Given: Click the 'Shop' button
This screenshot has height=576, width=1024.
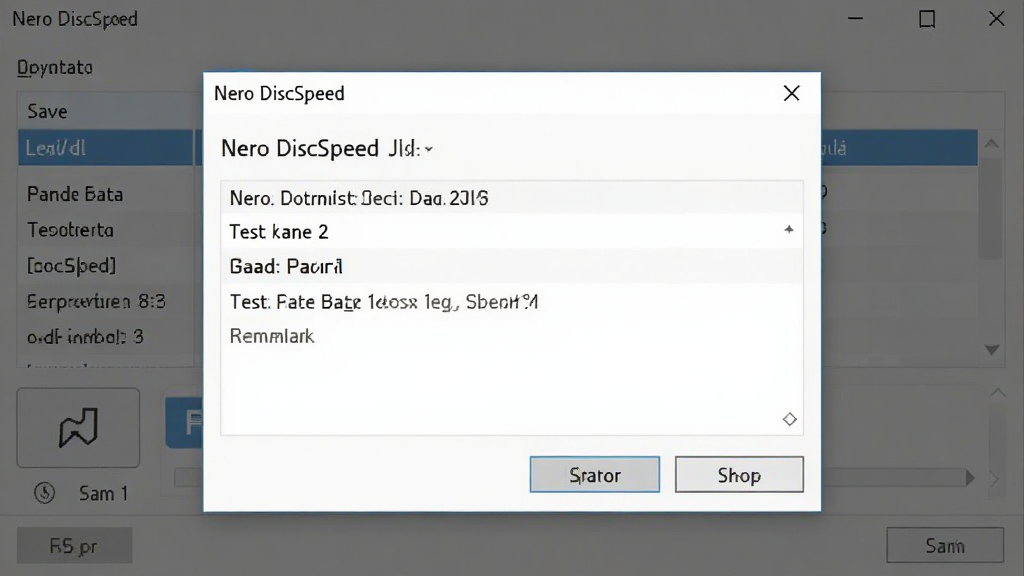Looking at the screenshot, I should [739, 475].
